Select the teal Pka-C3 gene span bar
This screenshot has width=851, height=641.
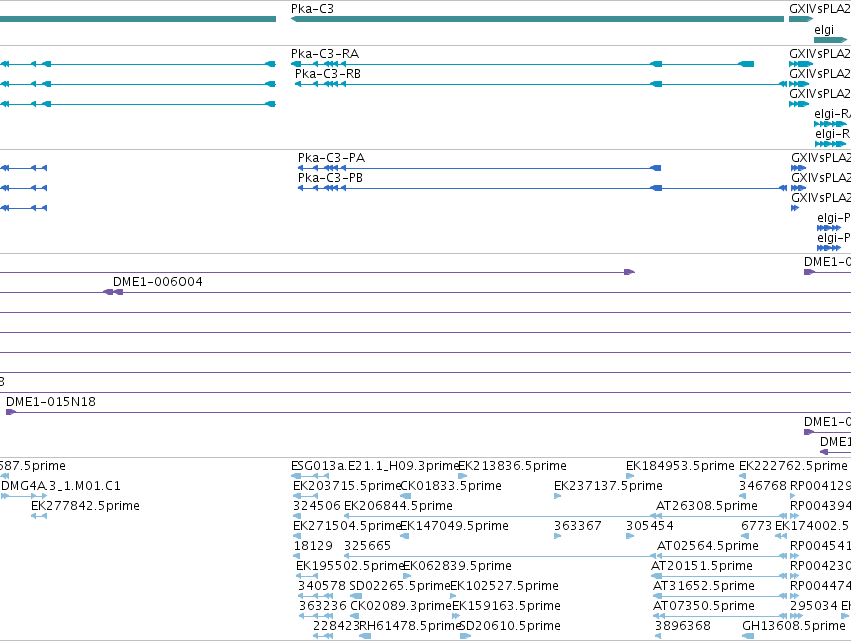(x=537, y=19)
